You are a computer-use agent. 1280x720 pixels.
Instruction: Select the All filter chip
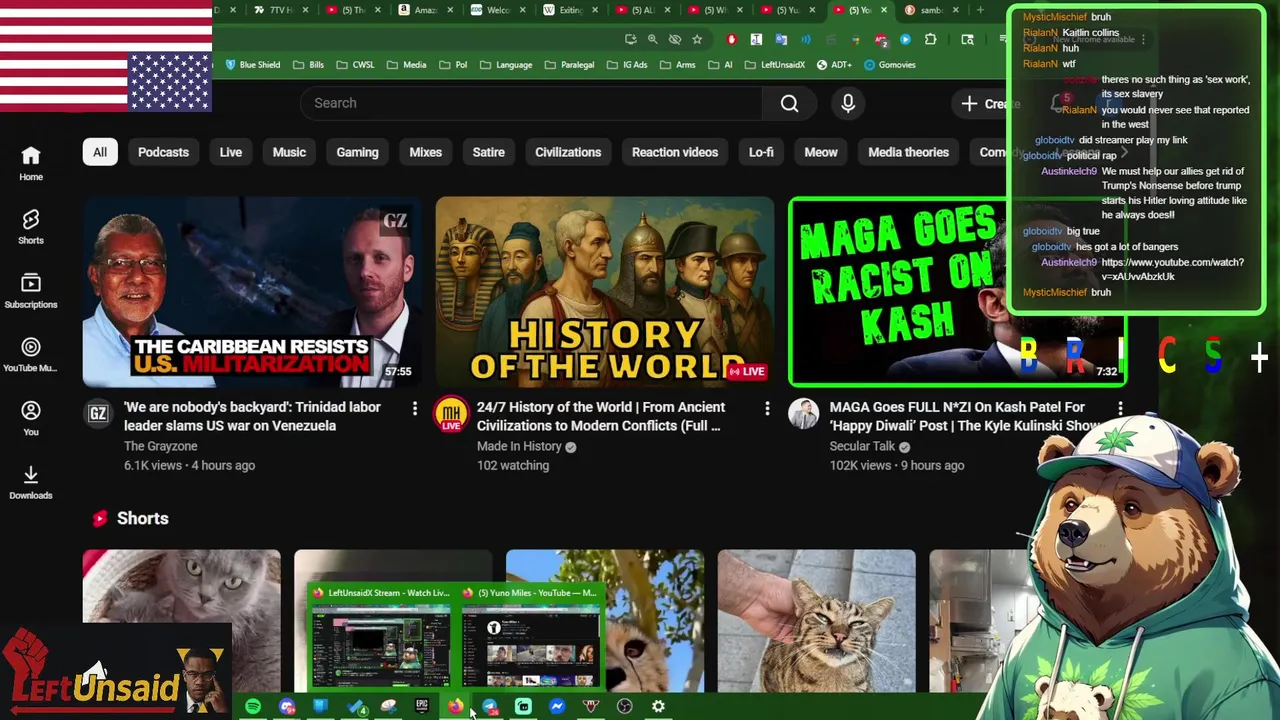click(x=100, y=152)
